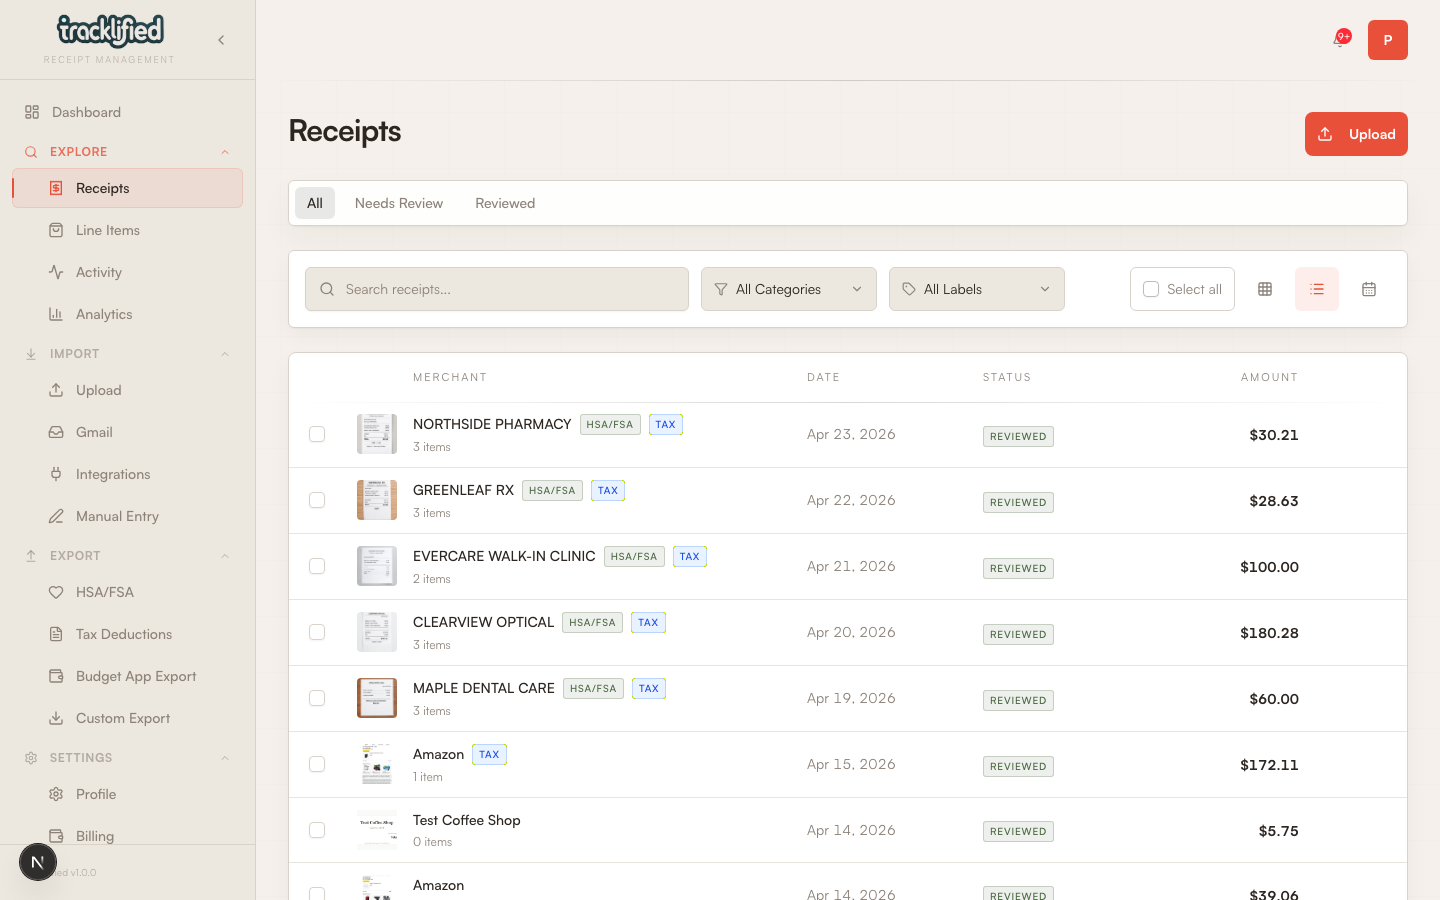Viewport: 1440px width, 900px height.
Task: Open Line Items page
Action: click(x=127, y=230)
